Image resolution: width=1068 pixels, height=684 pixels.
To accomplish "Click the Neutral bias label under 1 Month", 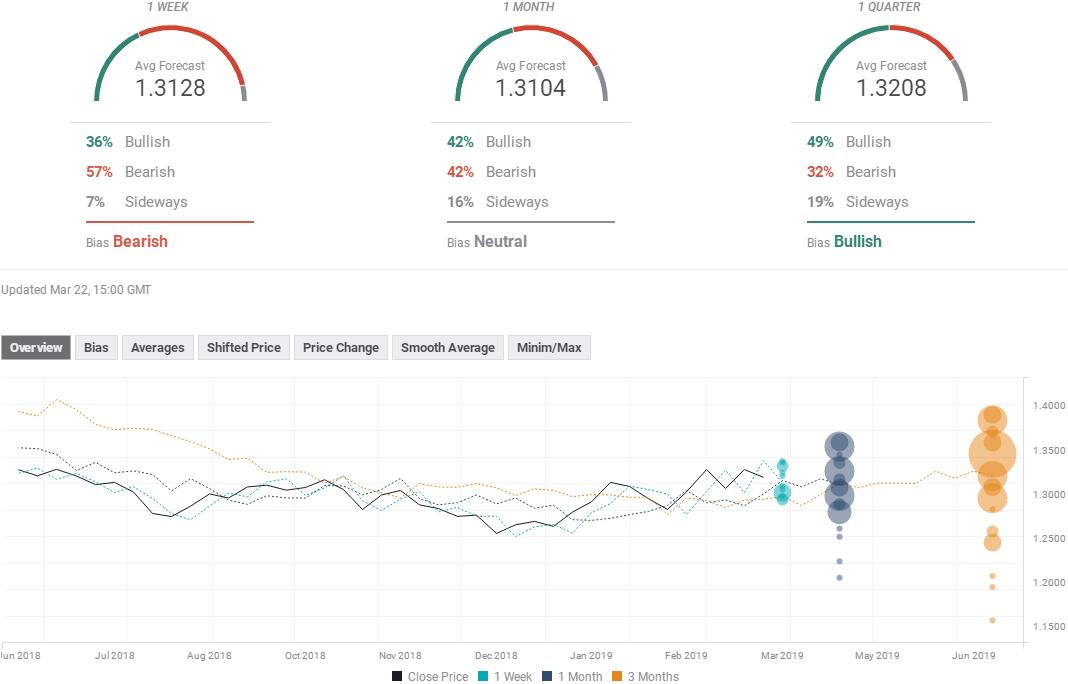I will (500, 242).
